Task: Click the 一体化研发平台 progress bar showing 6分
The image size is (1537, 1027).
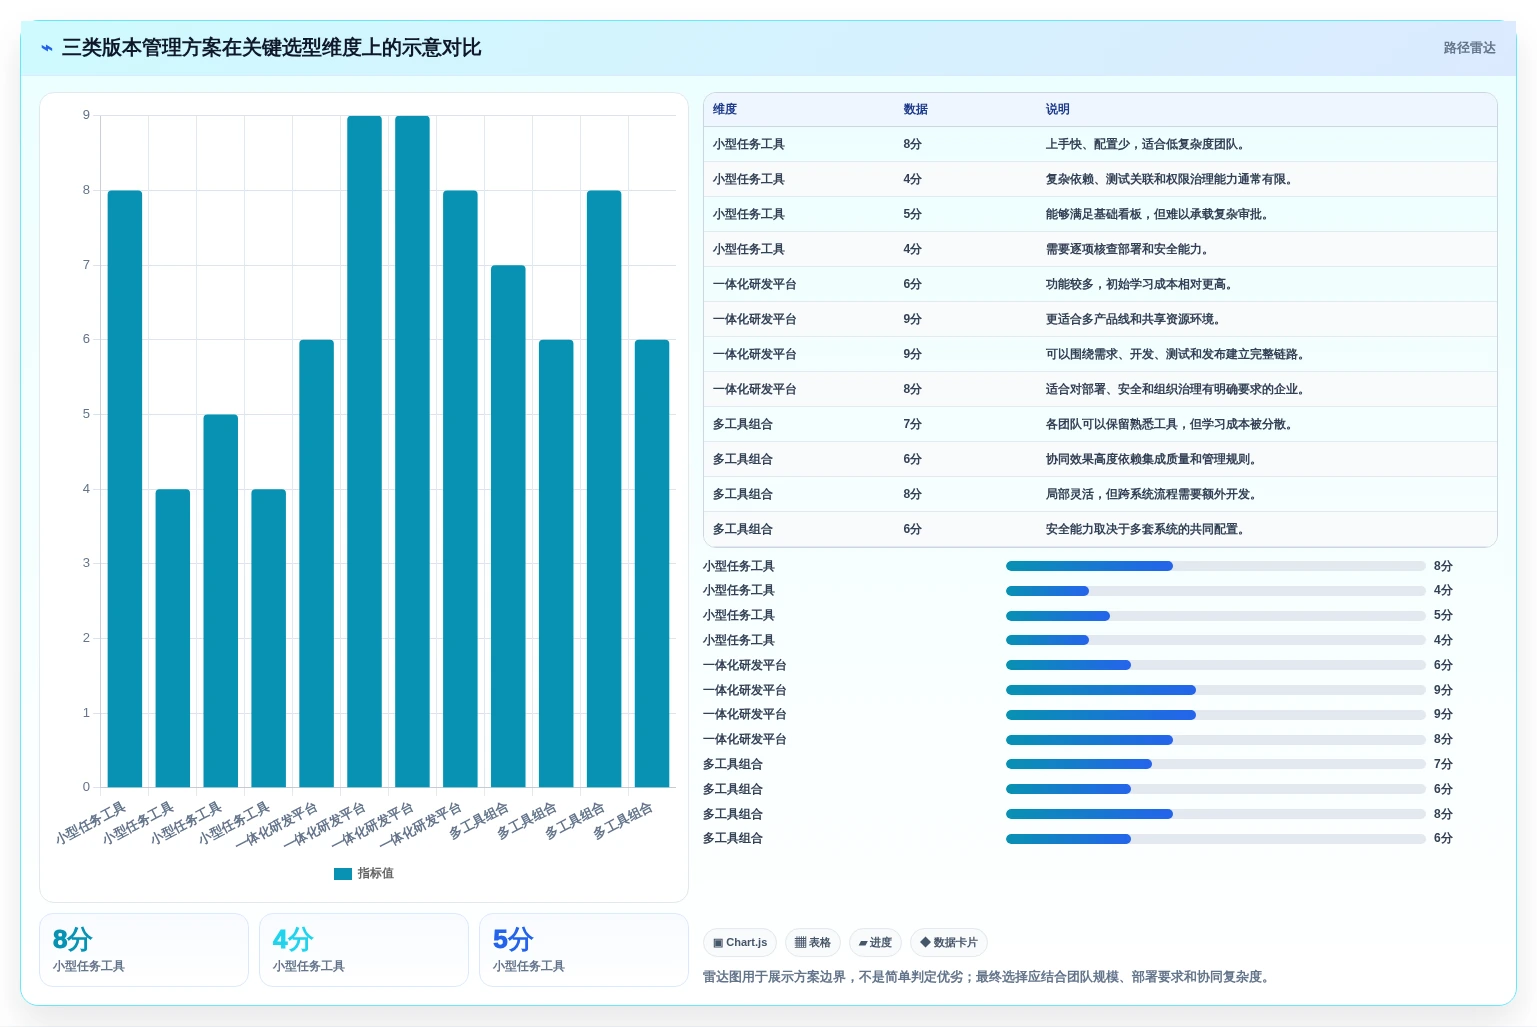Action: point(1215,666)
